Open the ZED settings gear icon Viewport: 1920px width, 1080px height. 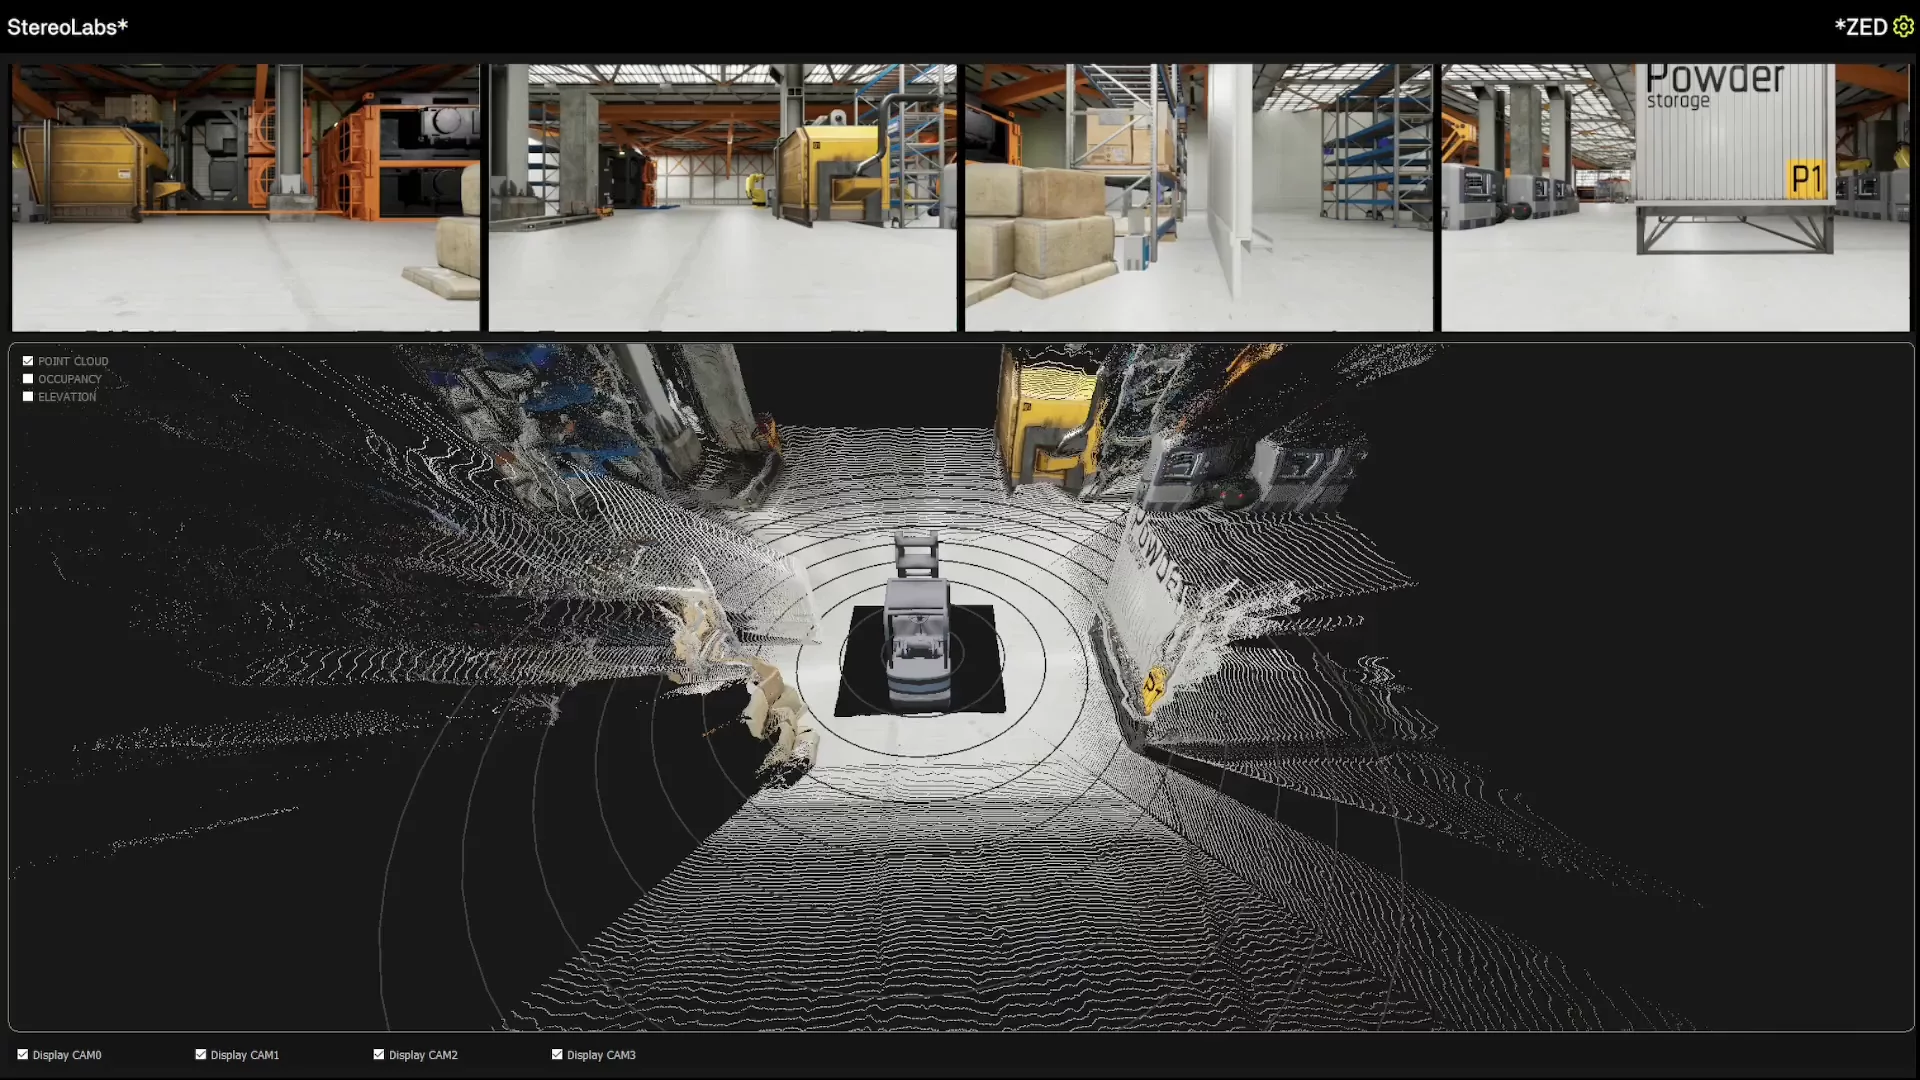pos(1903,27)
